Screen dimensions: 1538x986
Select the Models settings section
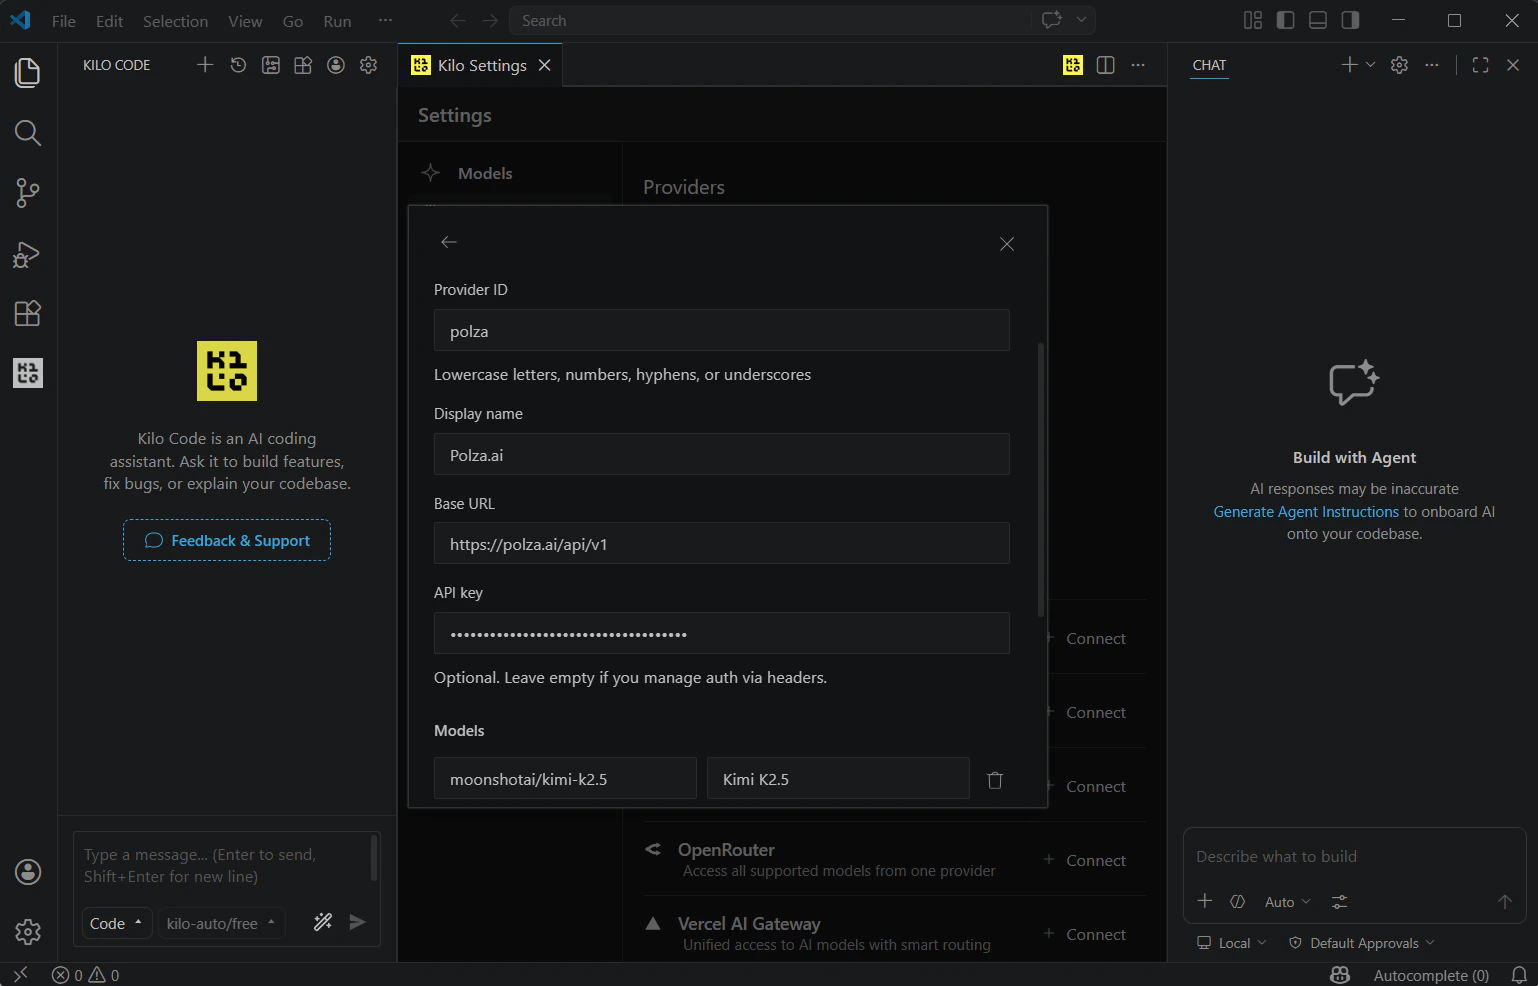[485, 173]
